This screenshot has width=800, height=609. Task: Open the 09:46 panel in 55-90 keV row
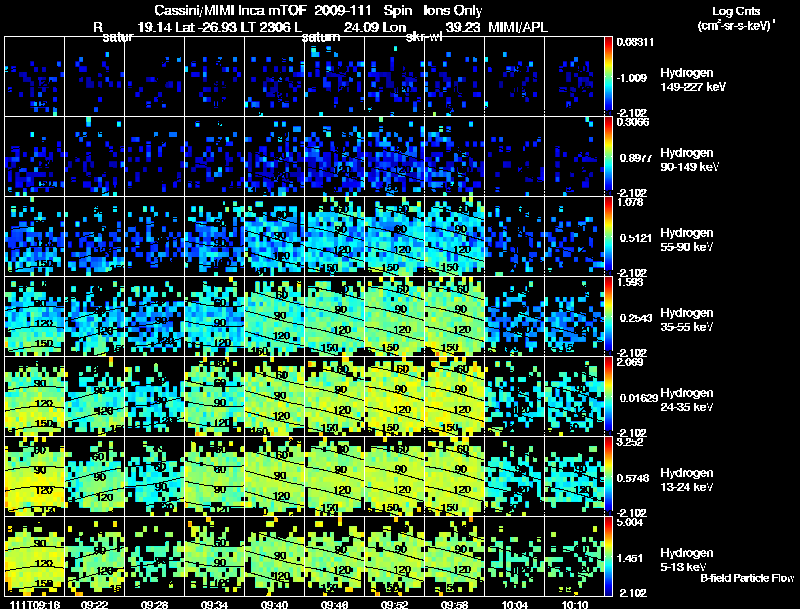[335, 236]
